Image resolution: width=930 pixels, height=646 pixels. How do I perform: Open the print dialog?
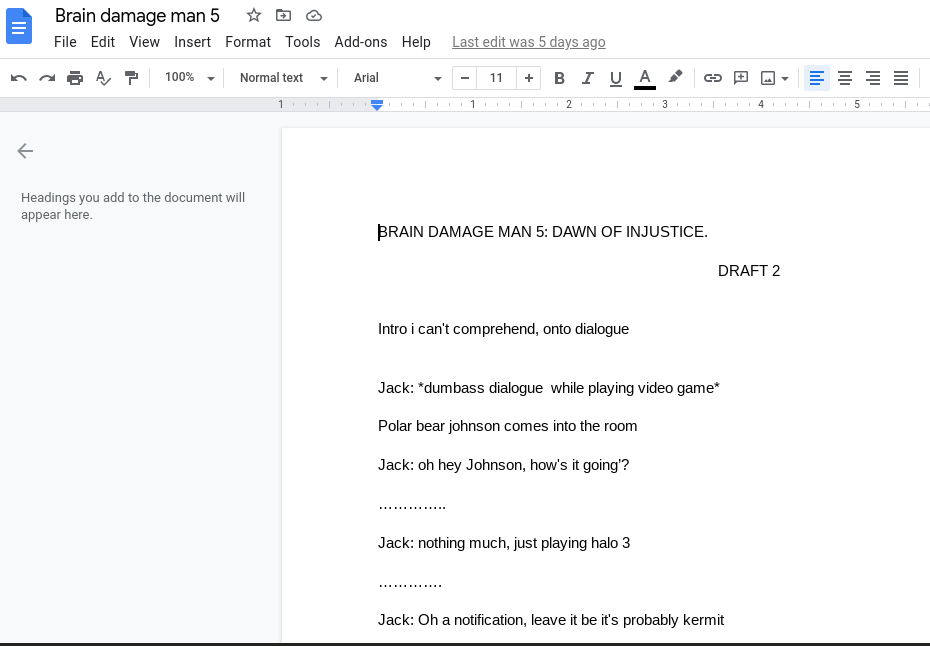(75, 78)
